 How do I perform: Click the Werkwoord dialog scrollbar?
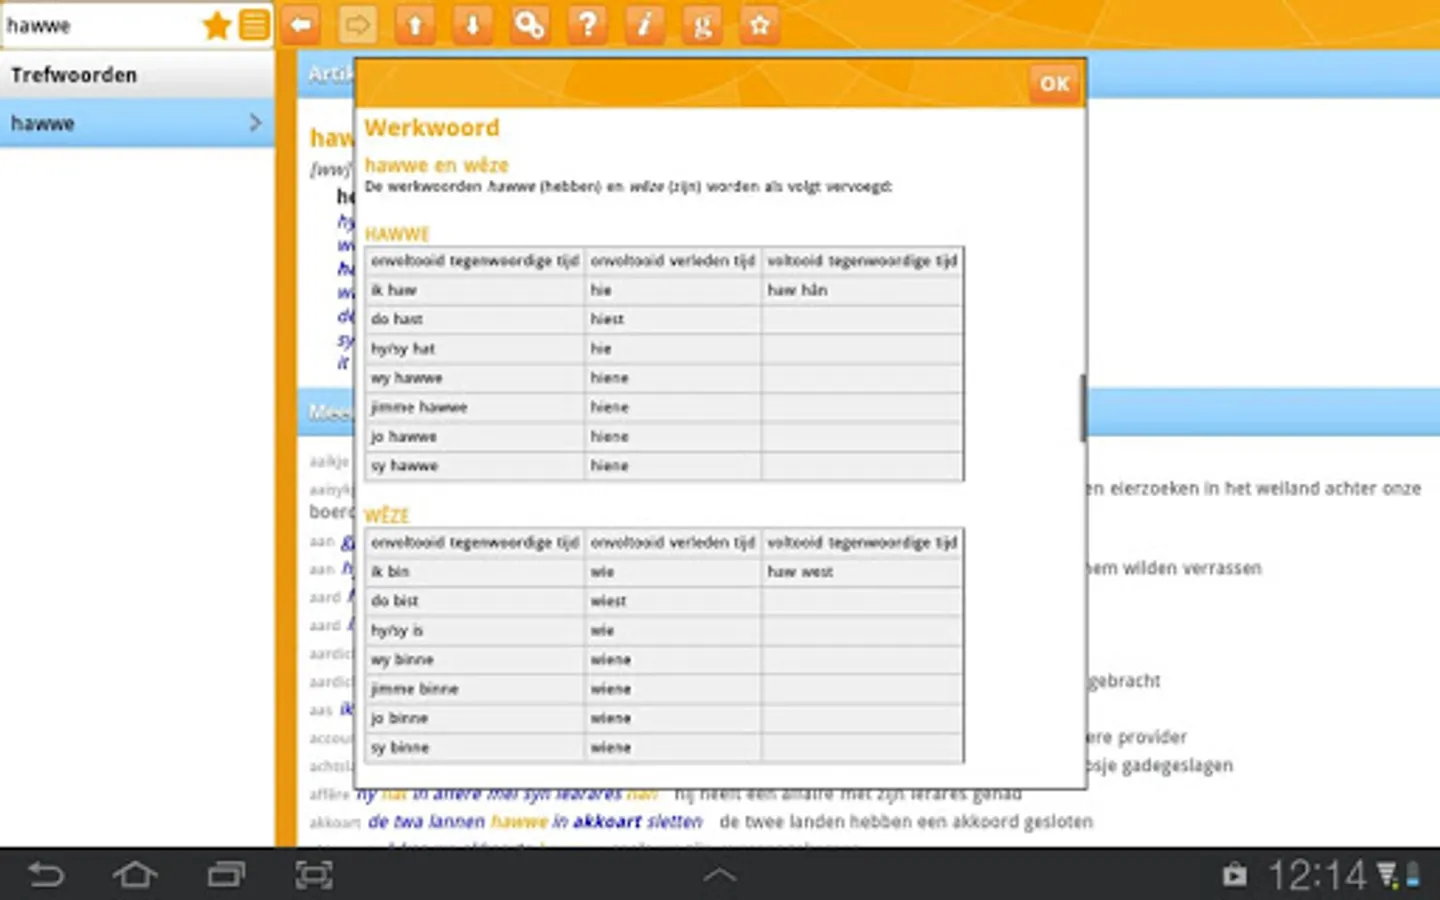[x=1082, y=408]
